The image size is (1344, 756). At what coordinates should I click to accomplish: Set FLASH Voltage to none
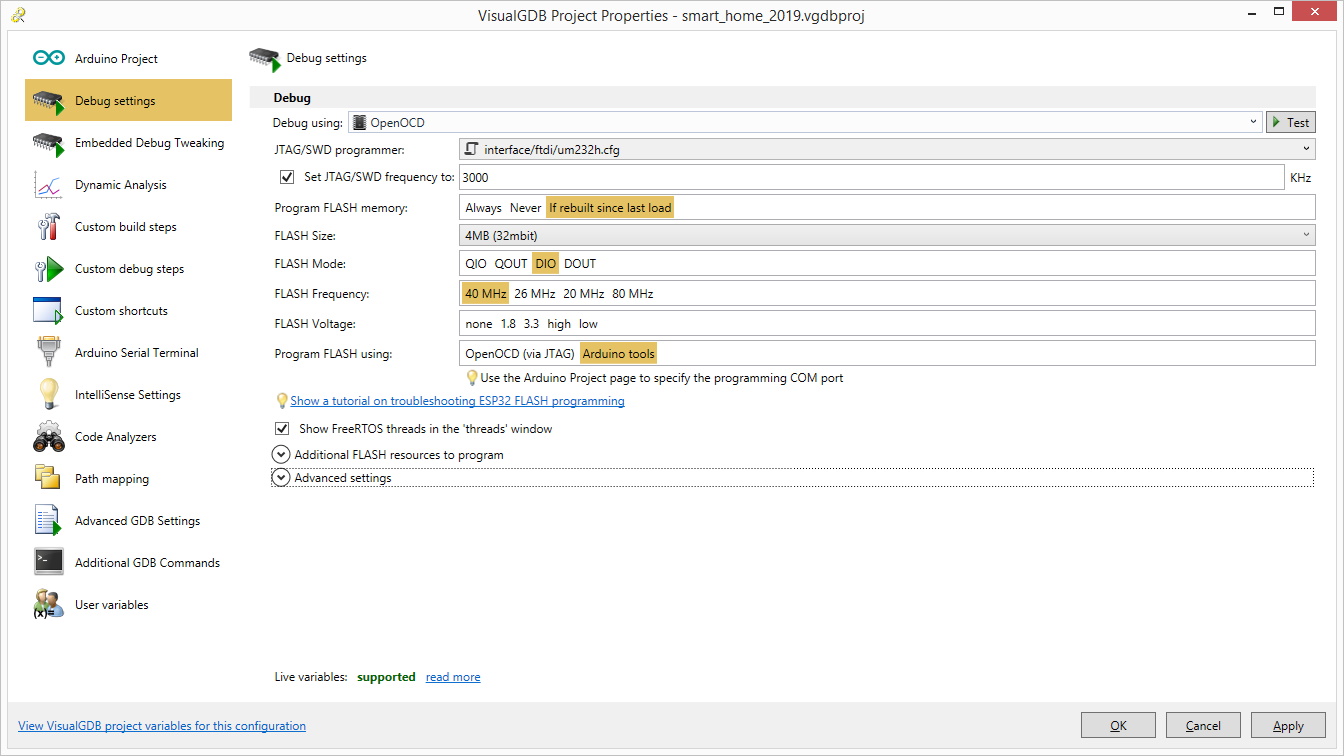[479, 324]
